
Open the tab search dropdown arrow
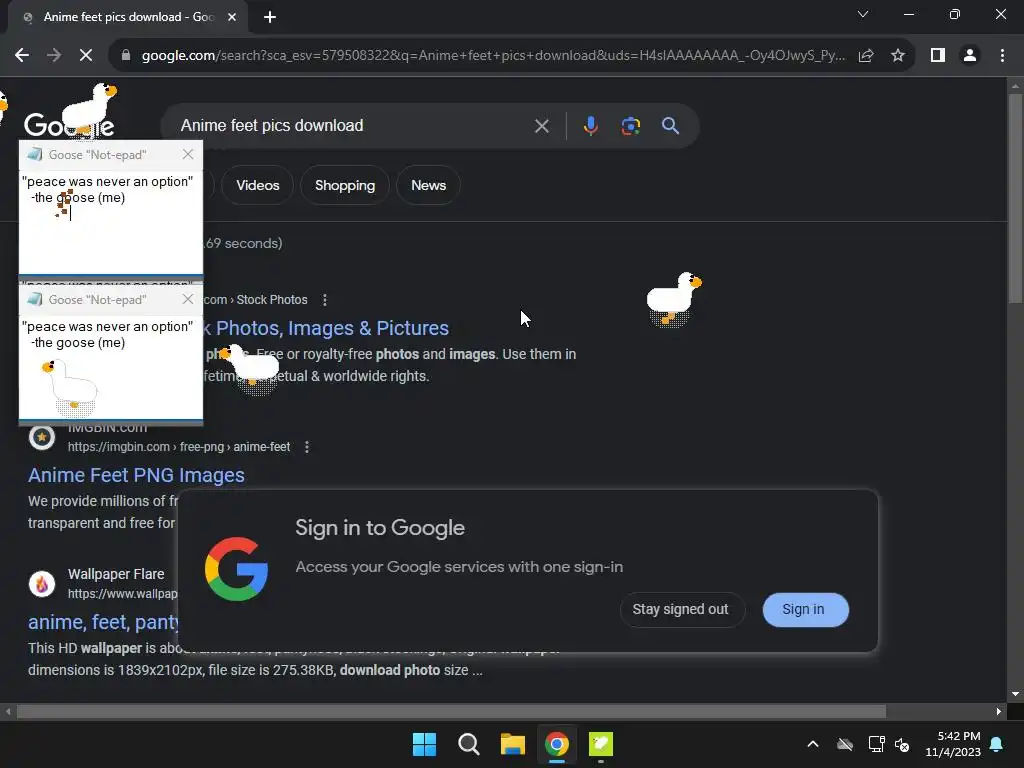point(863,14)
